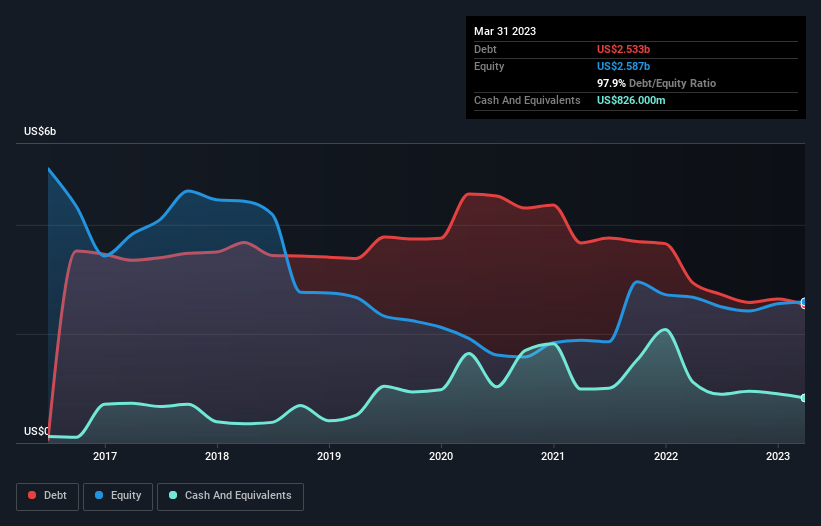This screenshot has width=821, height=526.
Task: Click the Mar 31 2023 tooltip date
Action: point(505,31)
